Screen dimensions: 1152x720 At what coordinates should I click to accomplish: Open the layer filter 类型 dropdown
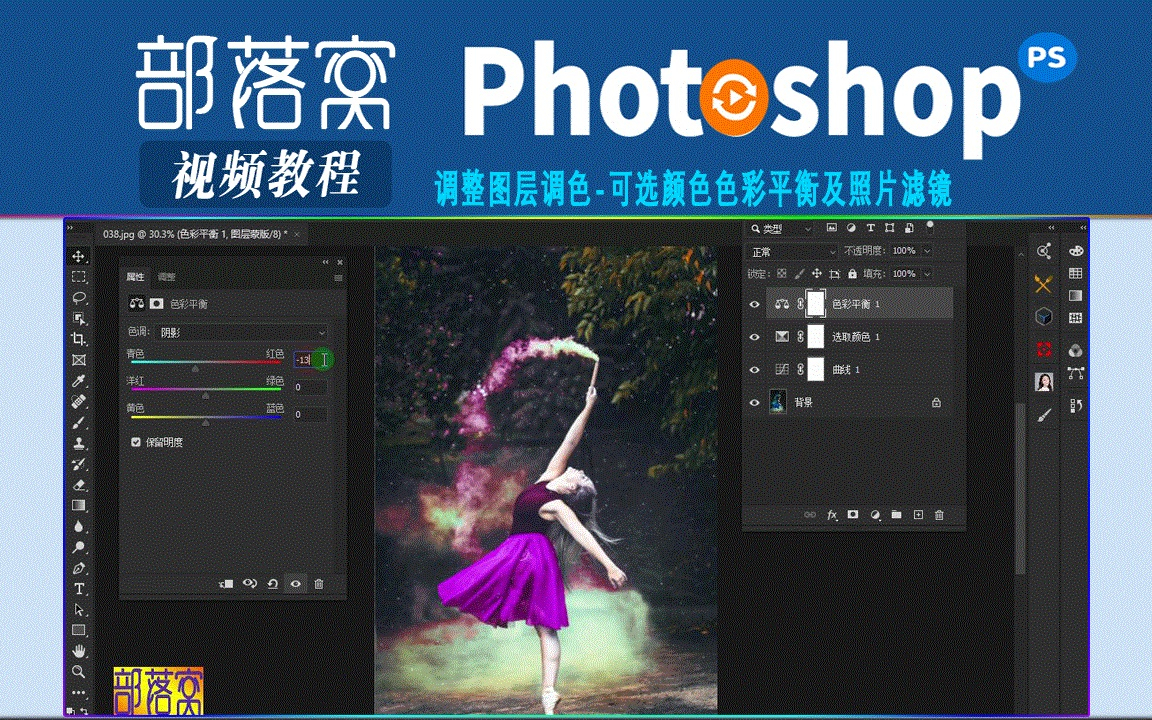pos(781,229)
